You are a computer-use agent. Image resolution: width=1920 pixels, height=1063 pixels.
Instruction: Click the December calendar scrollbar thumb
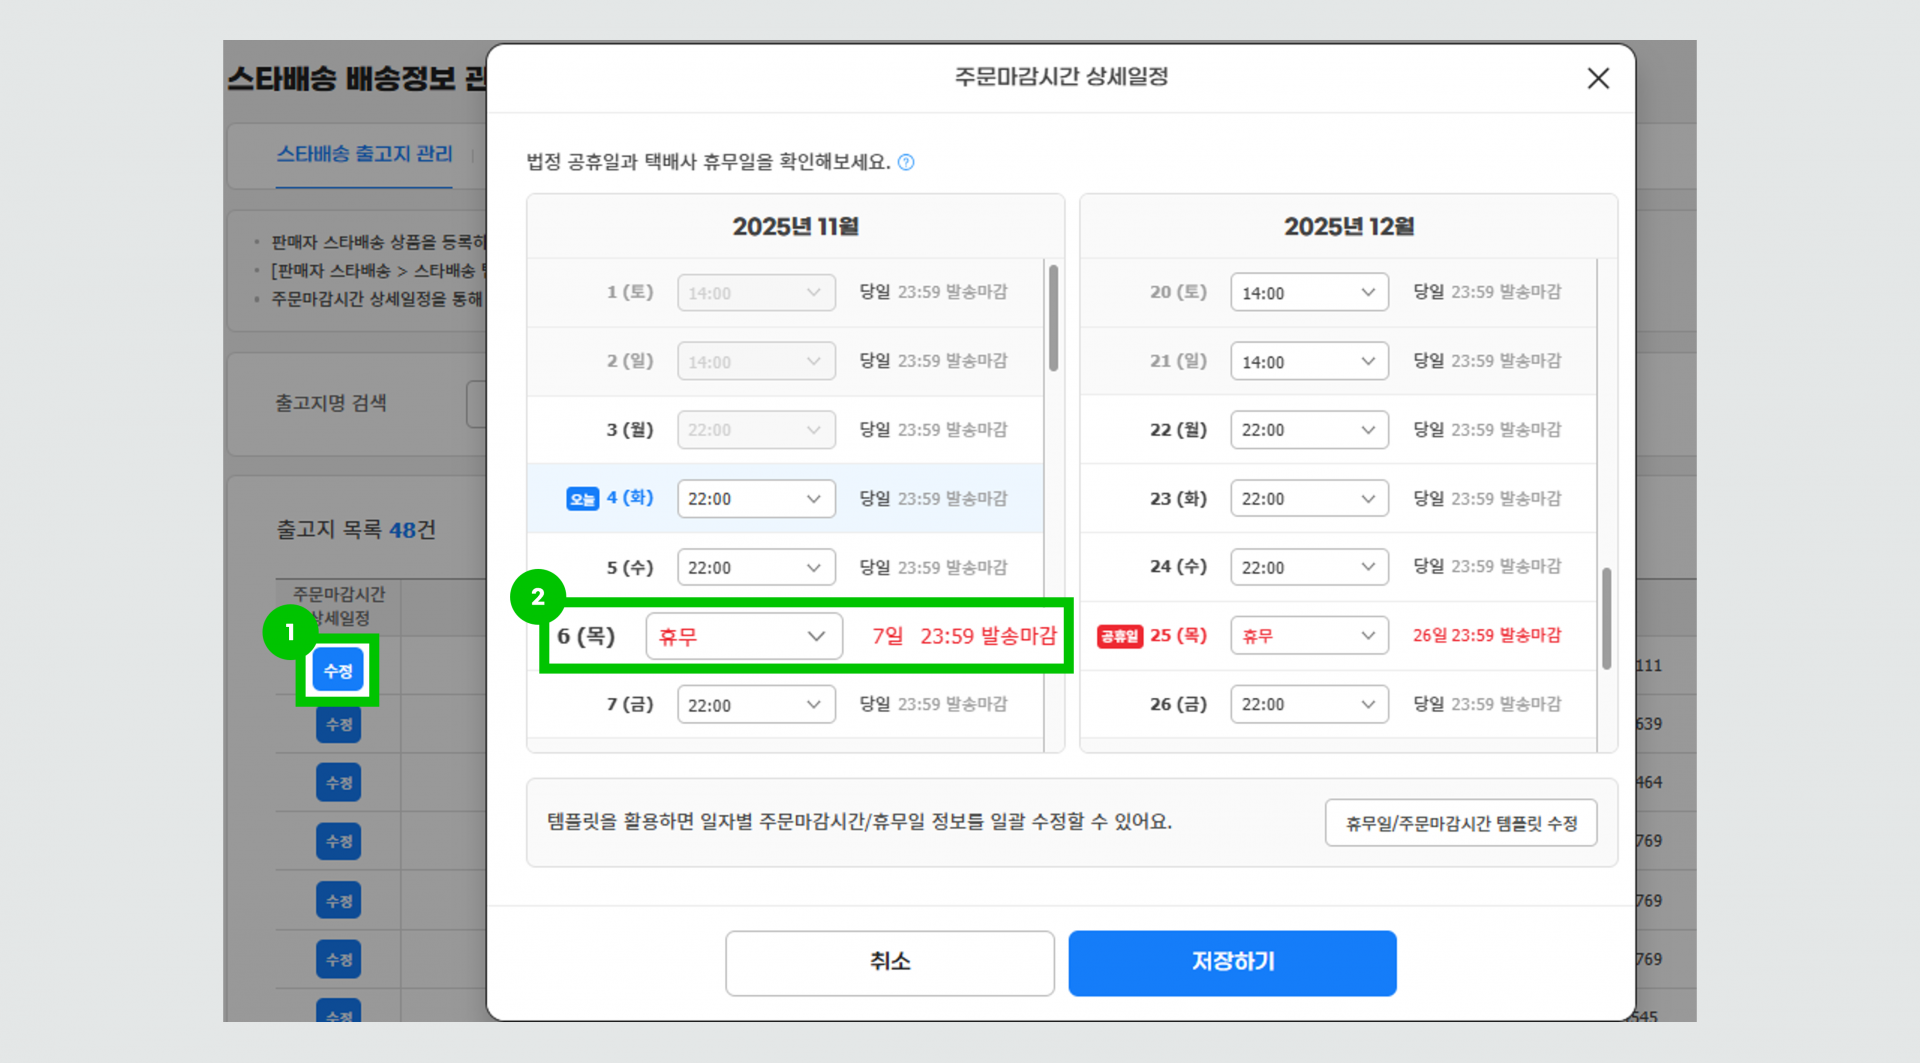(x=1606, y=618)
